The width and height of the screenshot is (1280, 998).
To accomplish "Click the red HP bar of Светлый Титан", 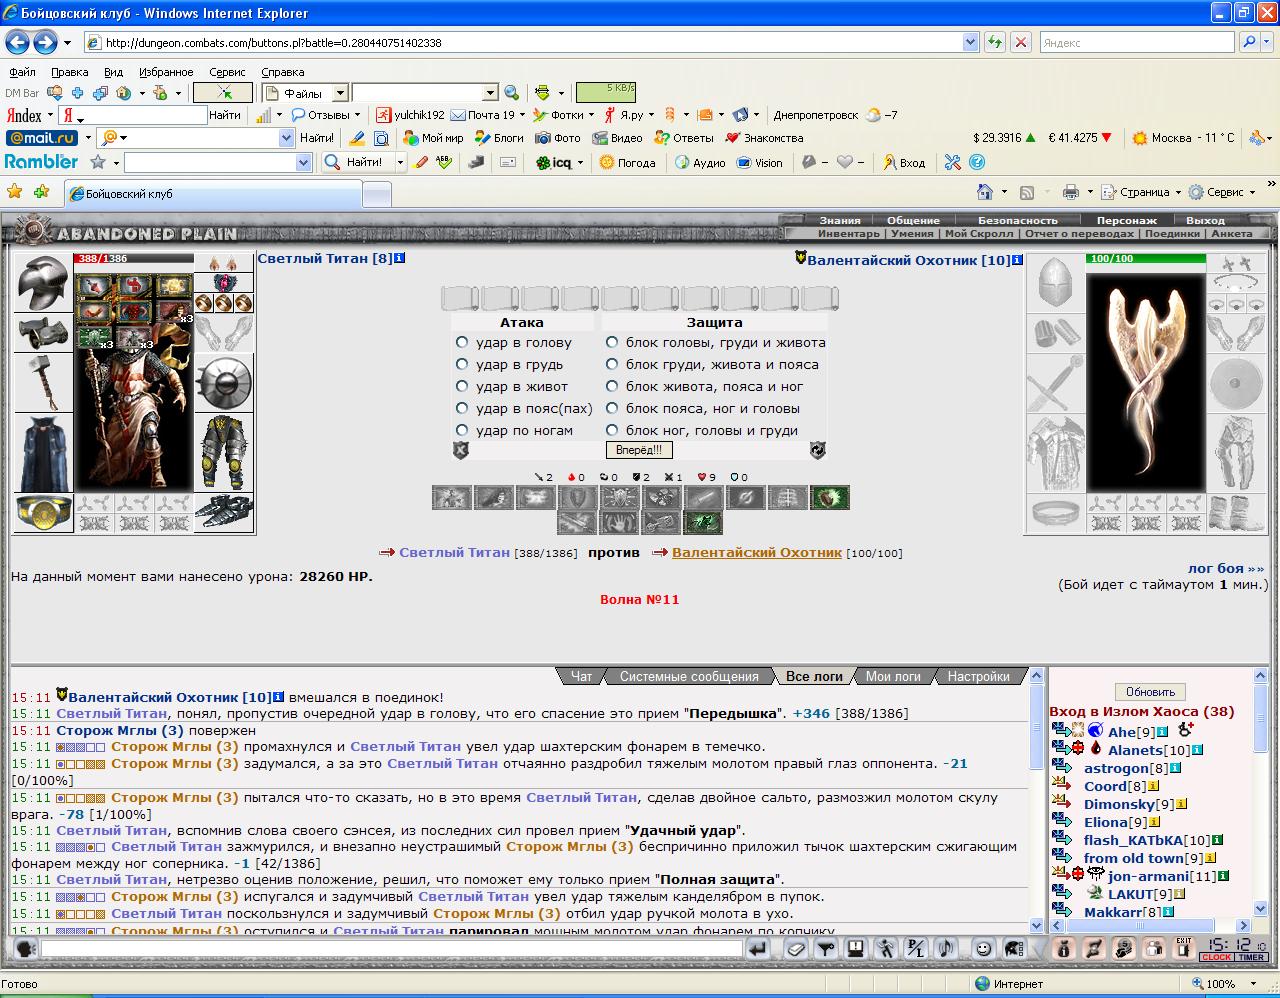I will pyautogui.click(x=133, y=258).
